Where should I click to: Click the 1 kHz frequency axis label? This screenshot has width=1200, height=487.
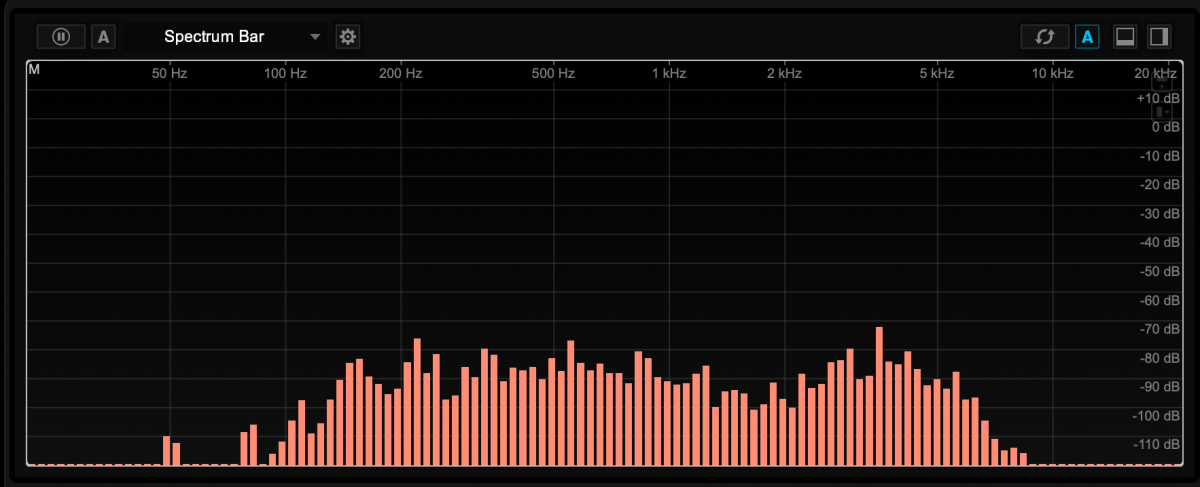coord(668,74)
